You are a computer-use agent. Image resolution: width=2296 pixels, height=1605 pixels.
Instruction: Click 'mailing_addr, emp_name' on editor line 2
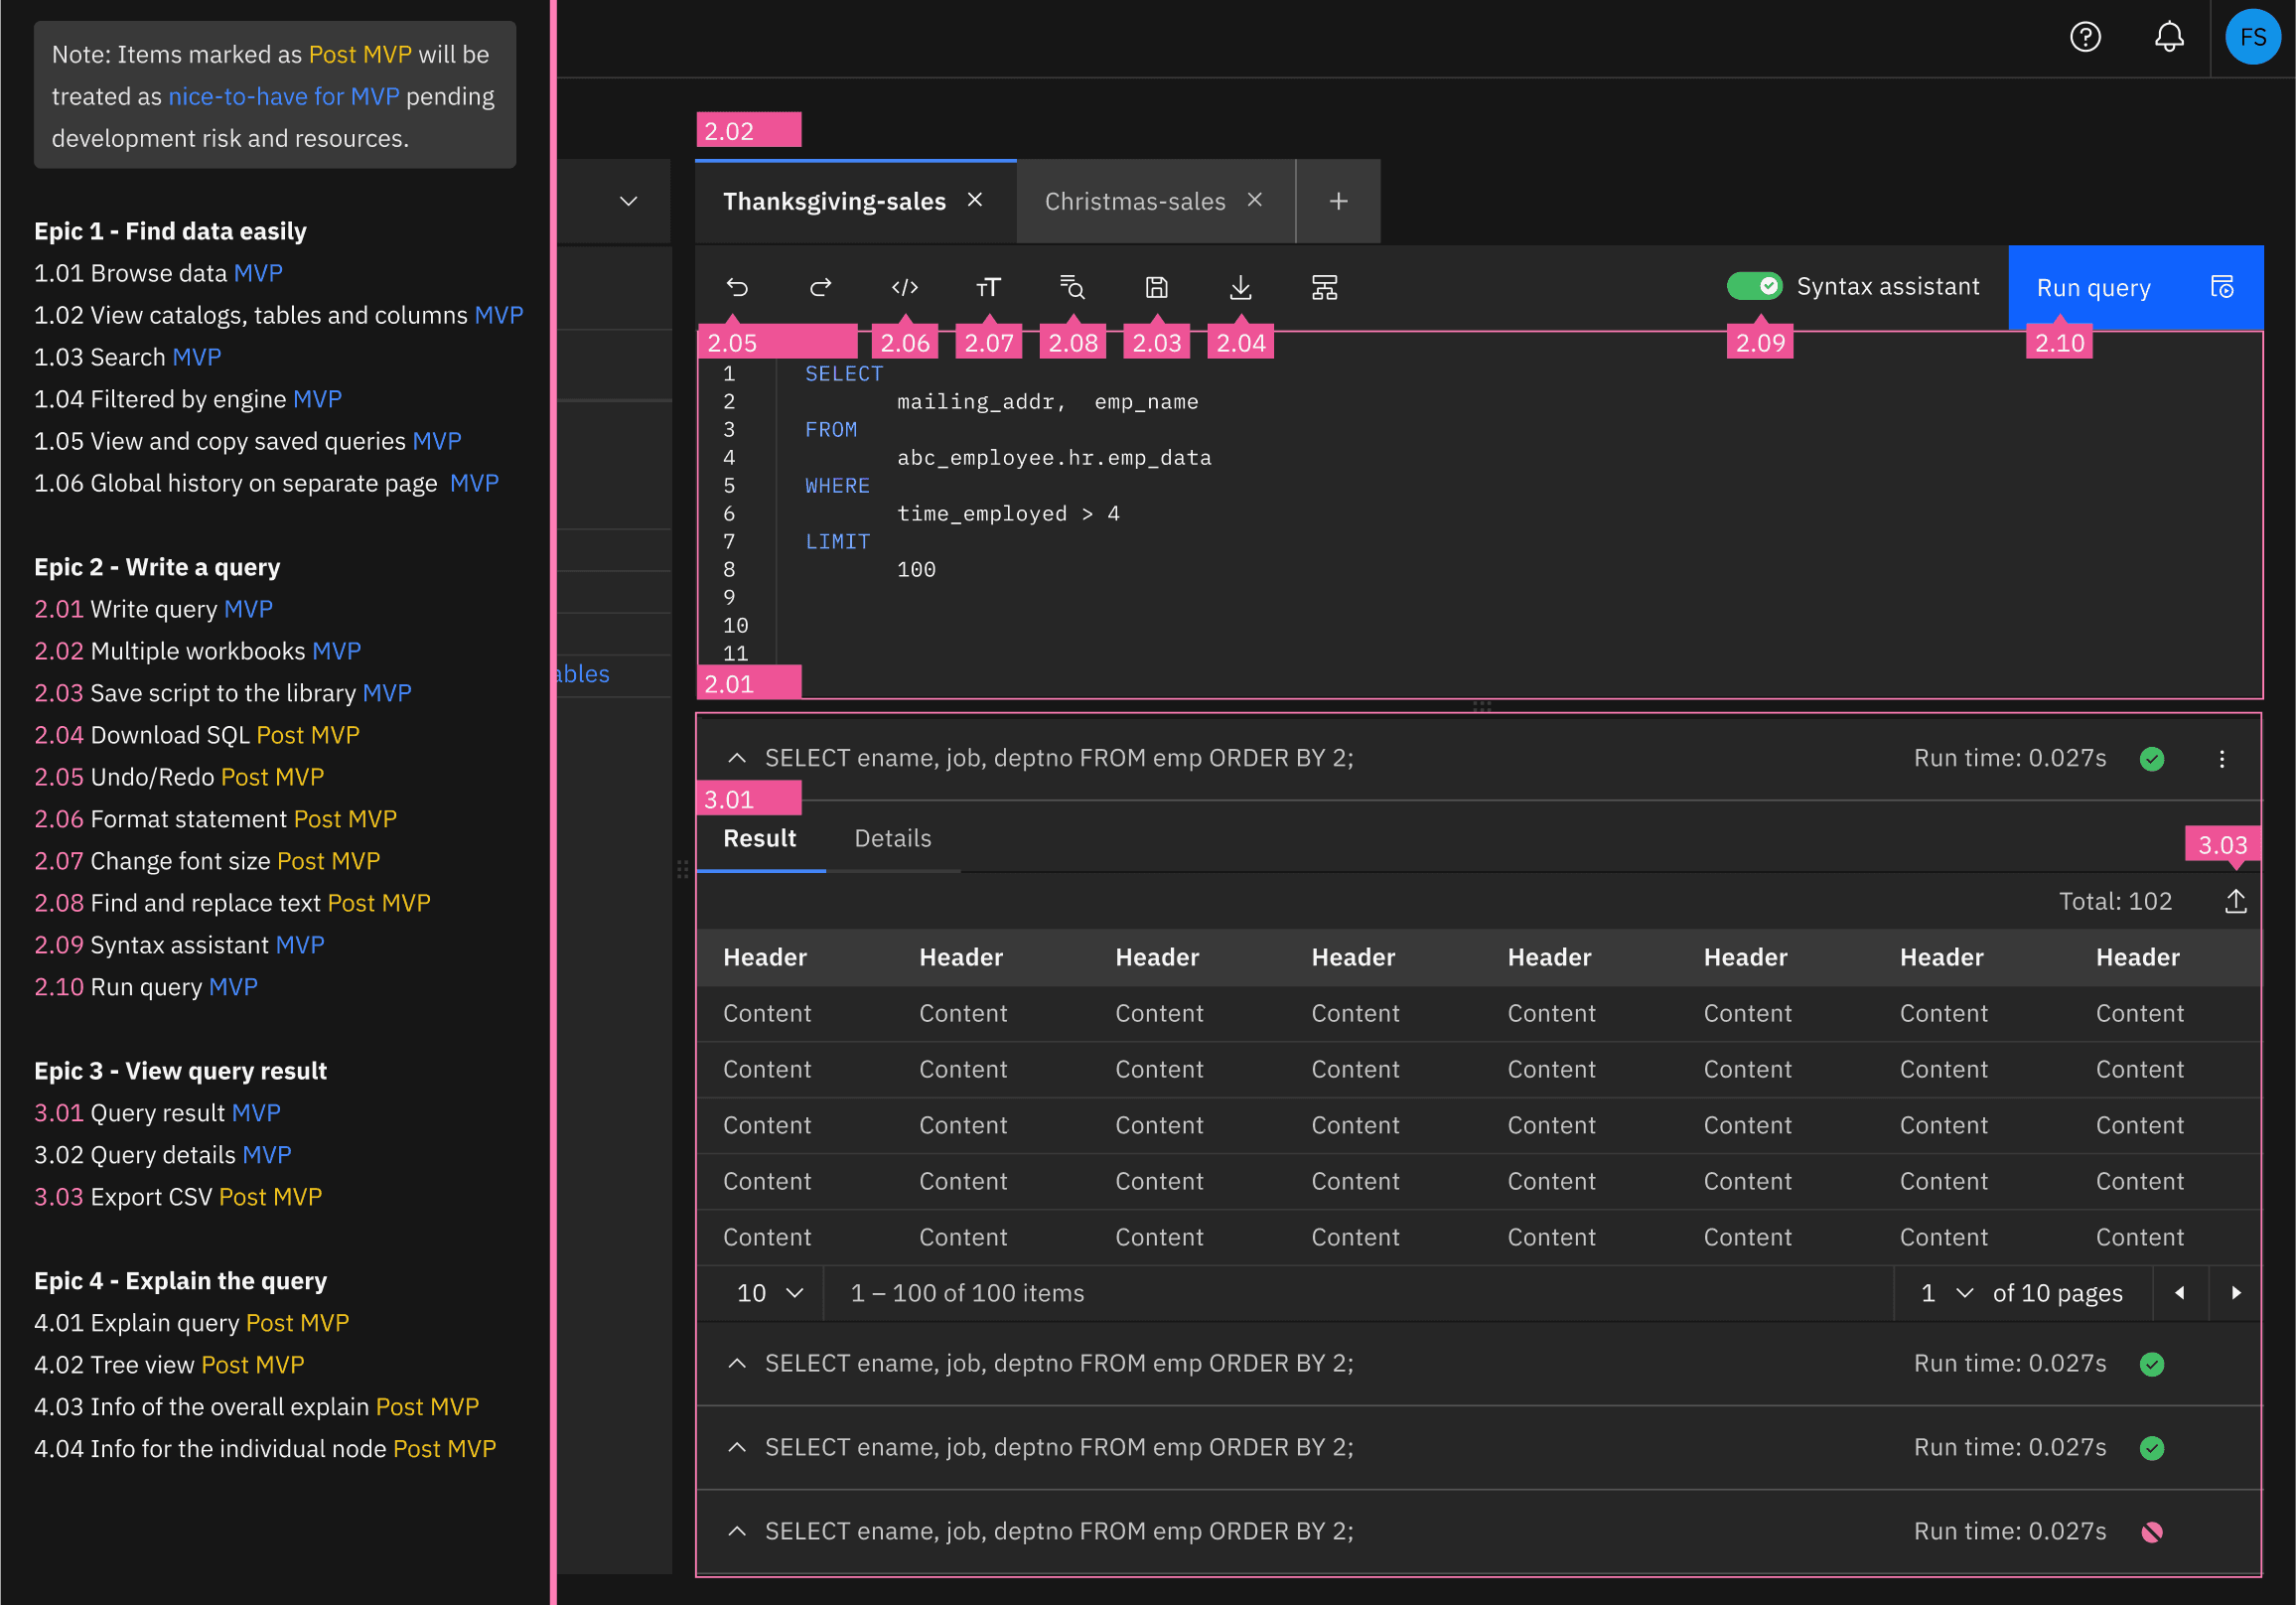coord(1047,402)
